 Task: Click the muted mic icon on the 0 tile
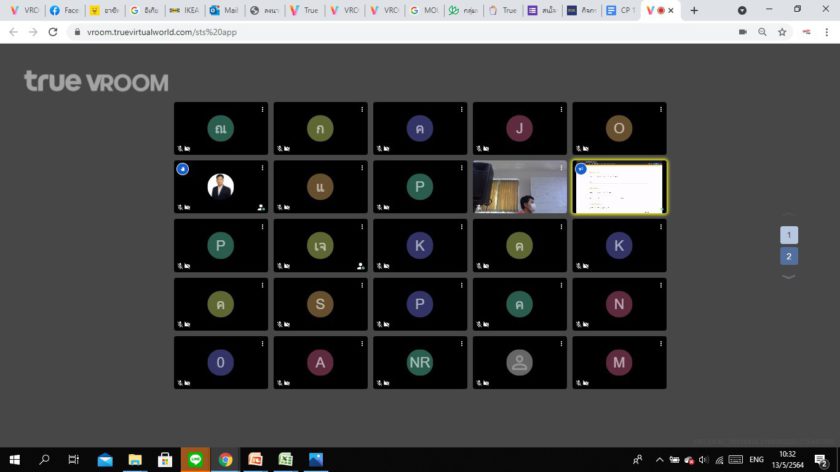click(x=181, y=382)
